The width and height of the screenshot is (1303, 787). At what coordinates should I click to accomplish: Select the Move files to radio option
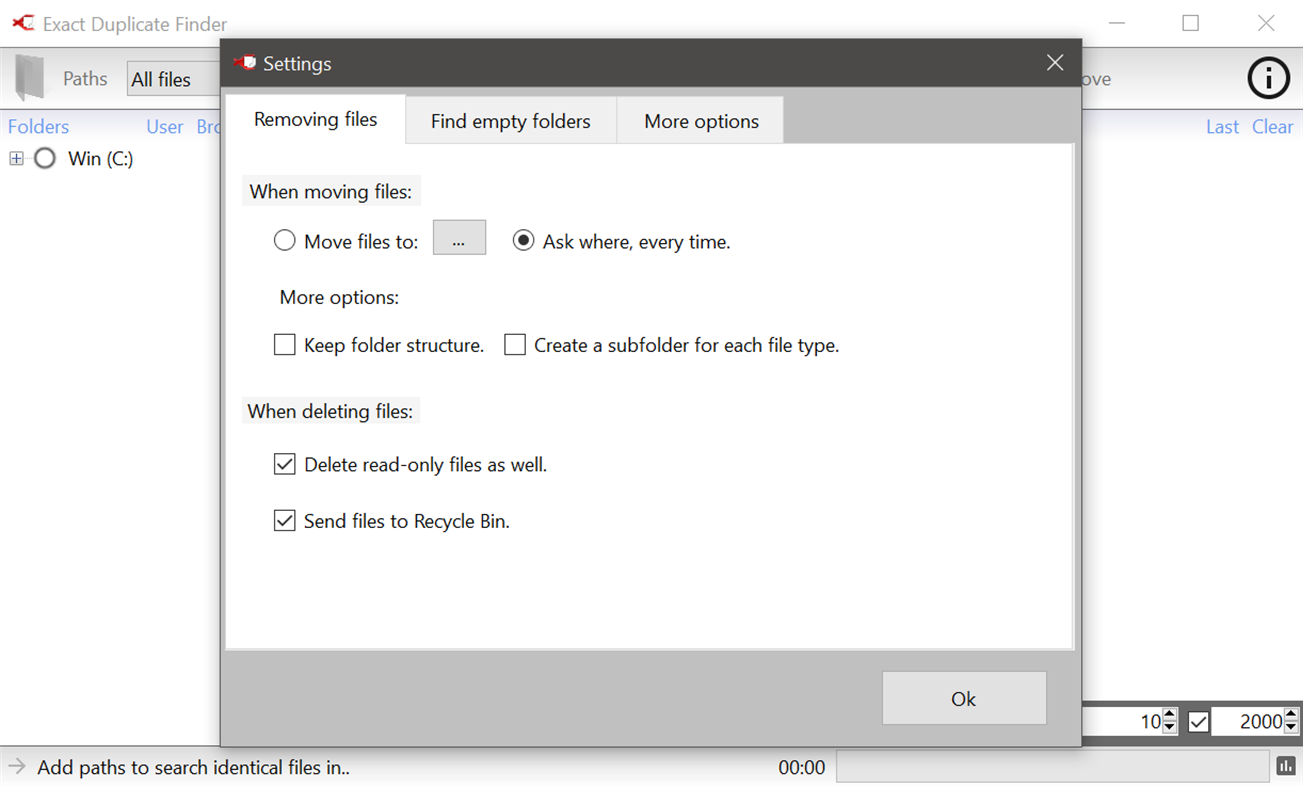tap(285, 241)
